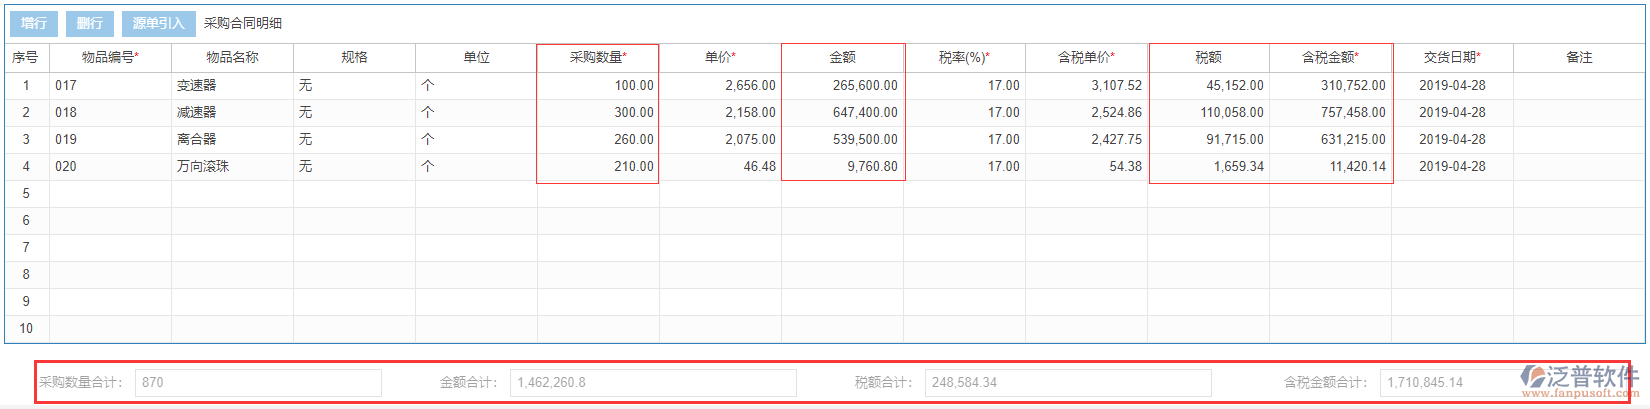Select item code cell 017
Image resolution: width=1650 pixels, height=409 pixels.
[110, 86]
